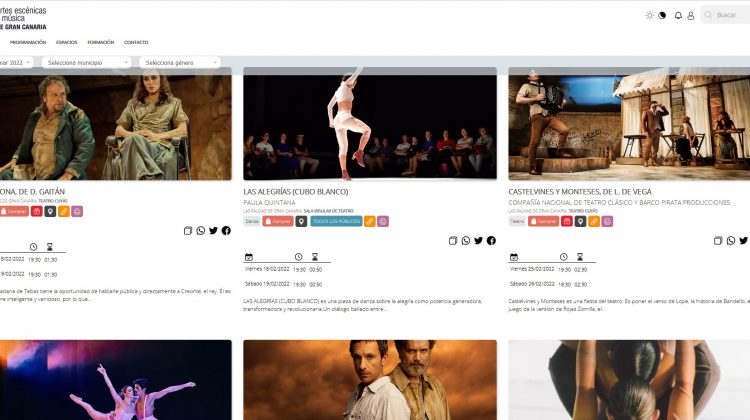Open map location icon for Las Alegrías

pos(301,221)
